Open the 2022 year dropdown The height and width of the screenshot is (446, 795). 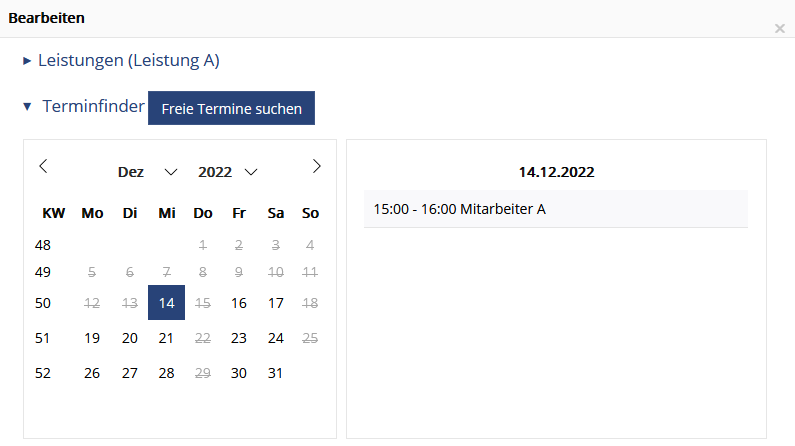tap(228, 172)
